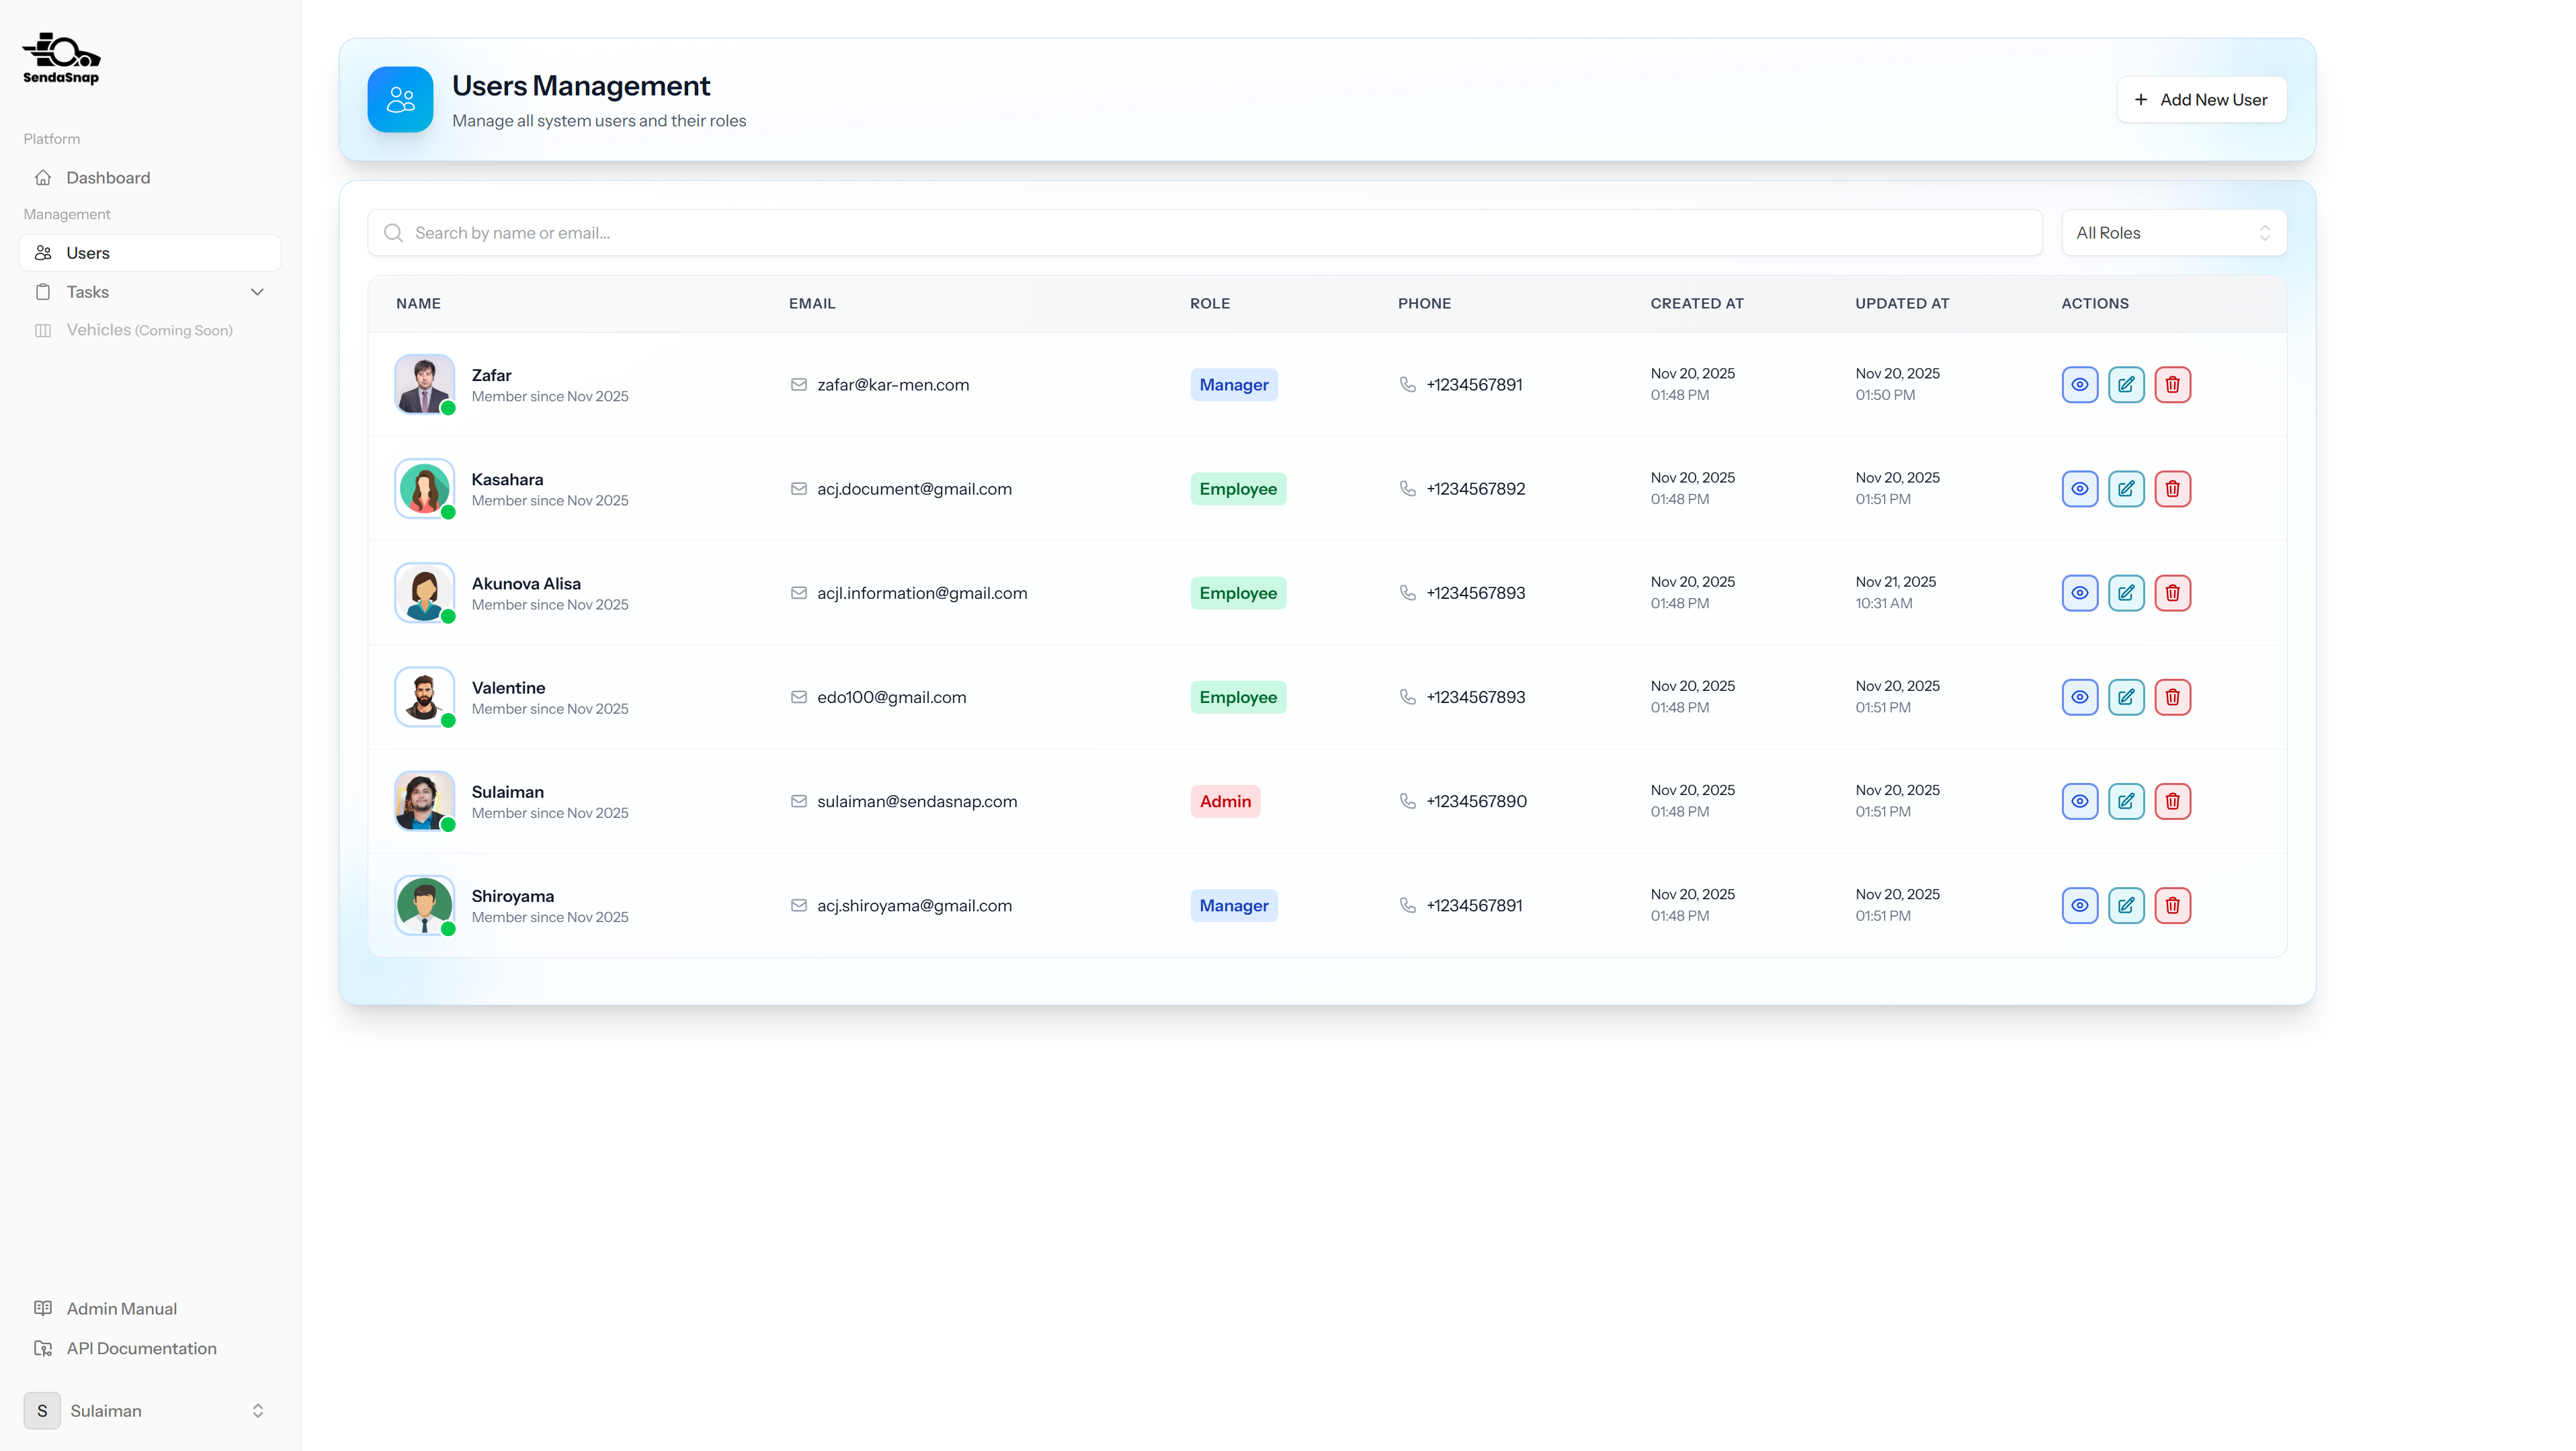Viewport: 2576px width, 1451px height.
Task: Edit Valentine's profile with pencil icon
Action: click(x=2126, y=697)
